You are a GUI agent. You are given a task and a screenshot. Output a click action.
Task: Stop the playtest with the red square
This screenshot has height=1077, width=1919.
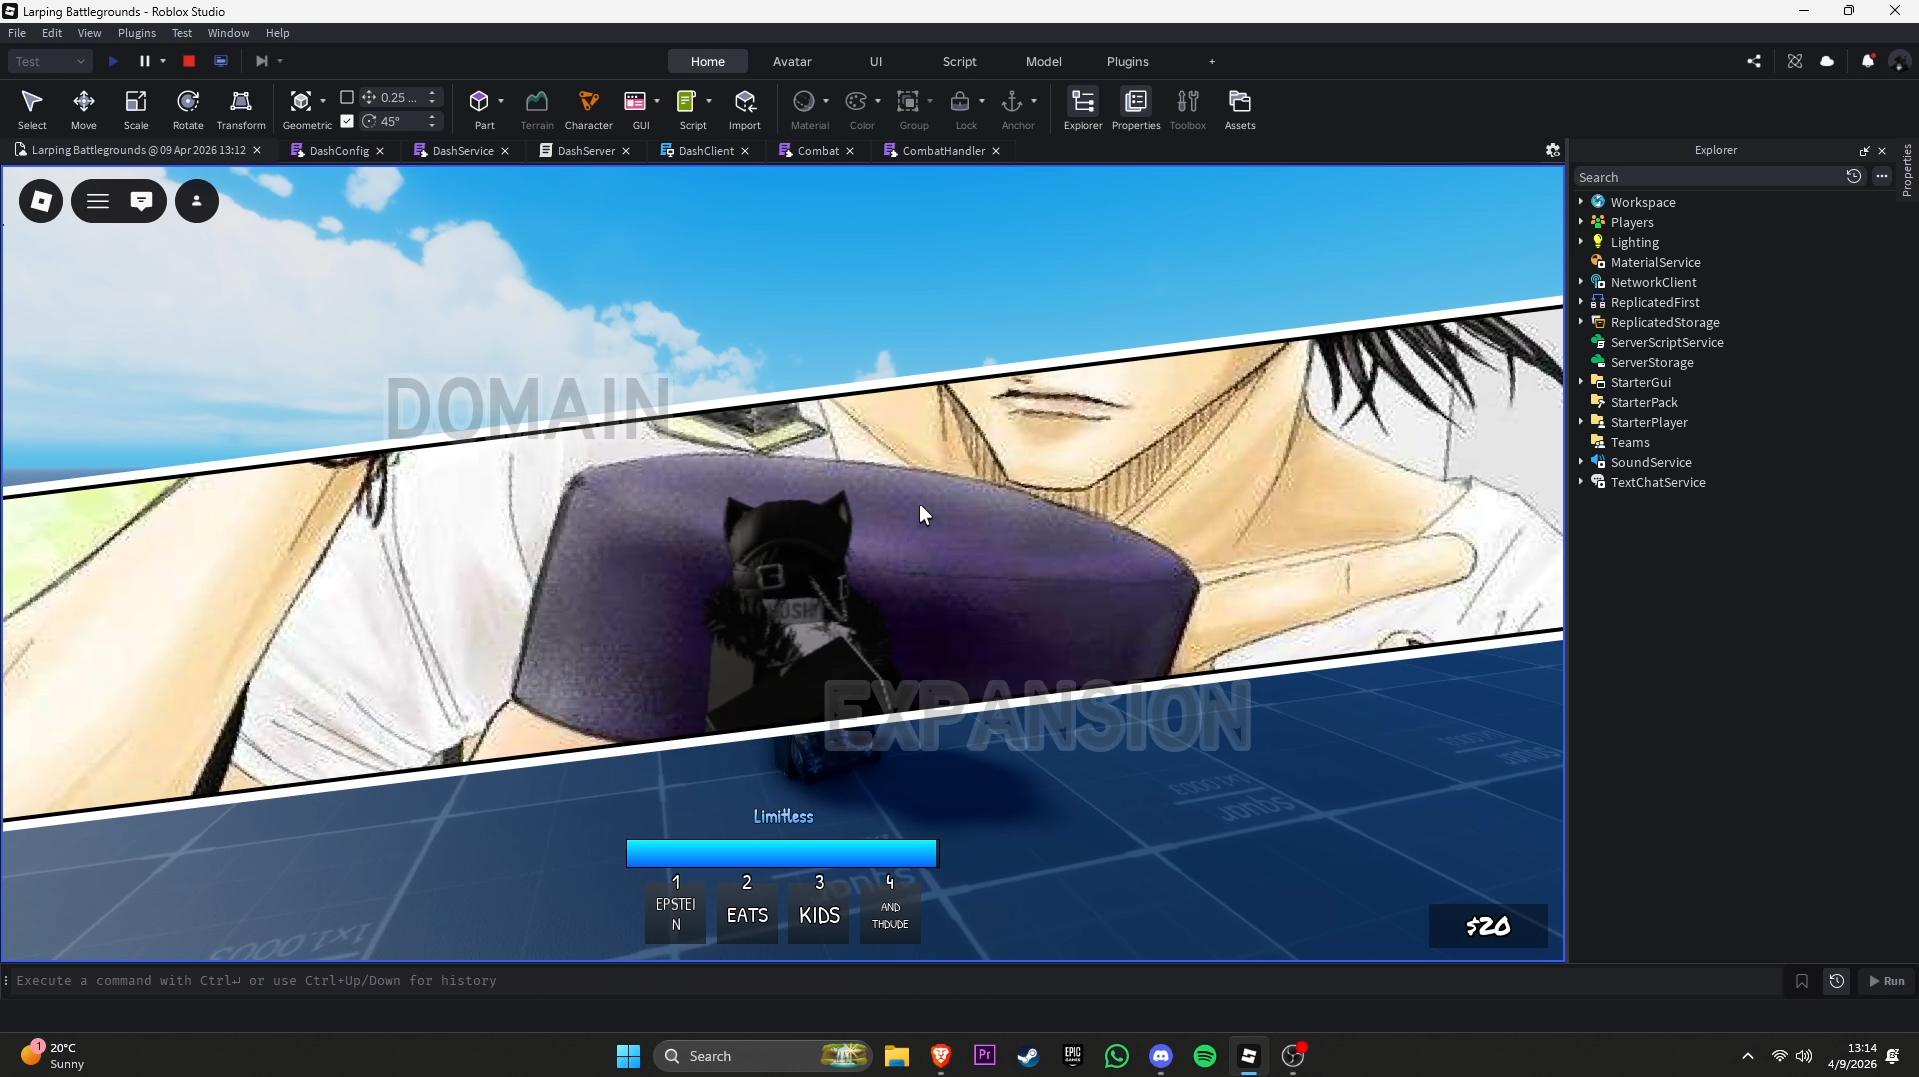point(189,61)
